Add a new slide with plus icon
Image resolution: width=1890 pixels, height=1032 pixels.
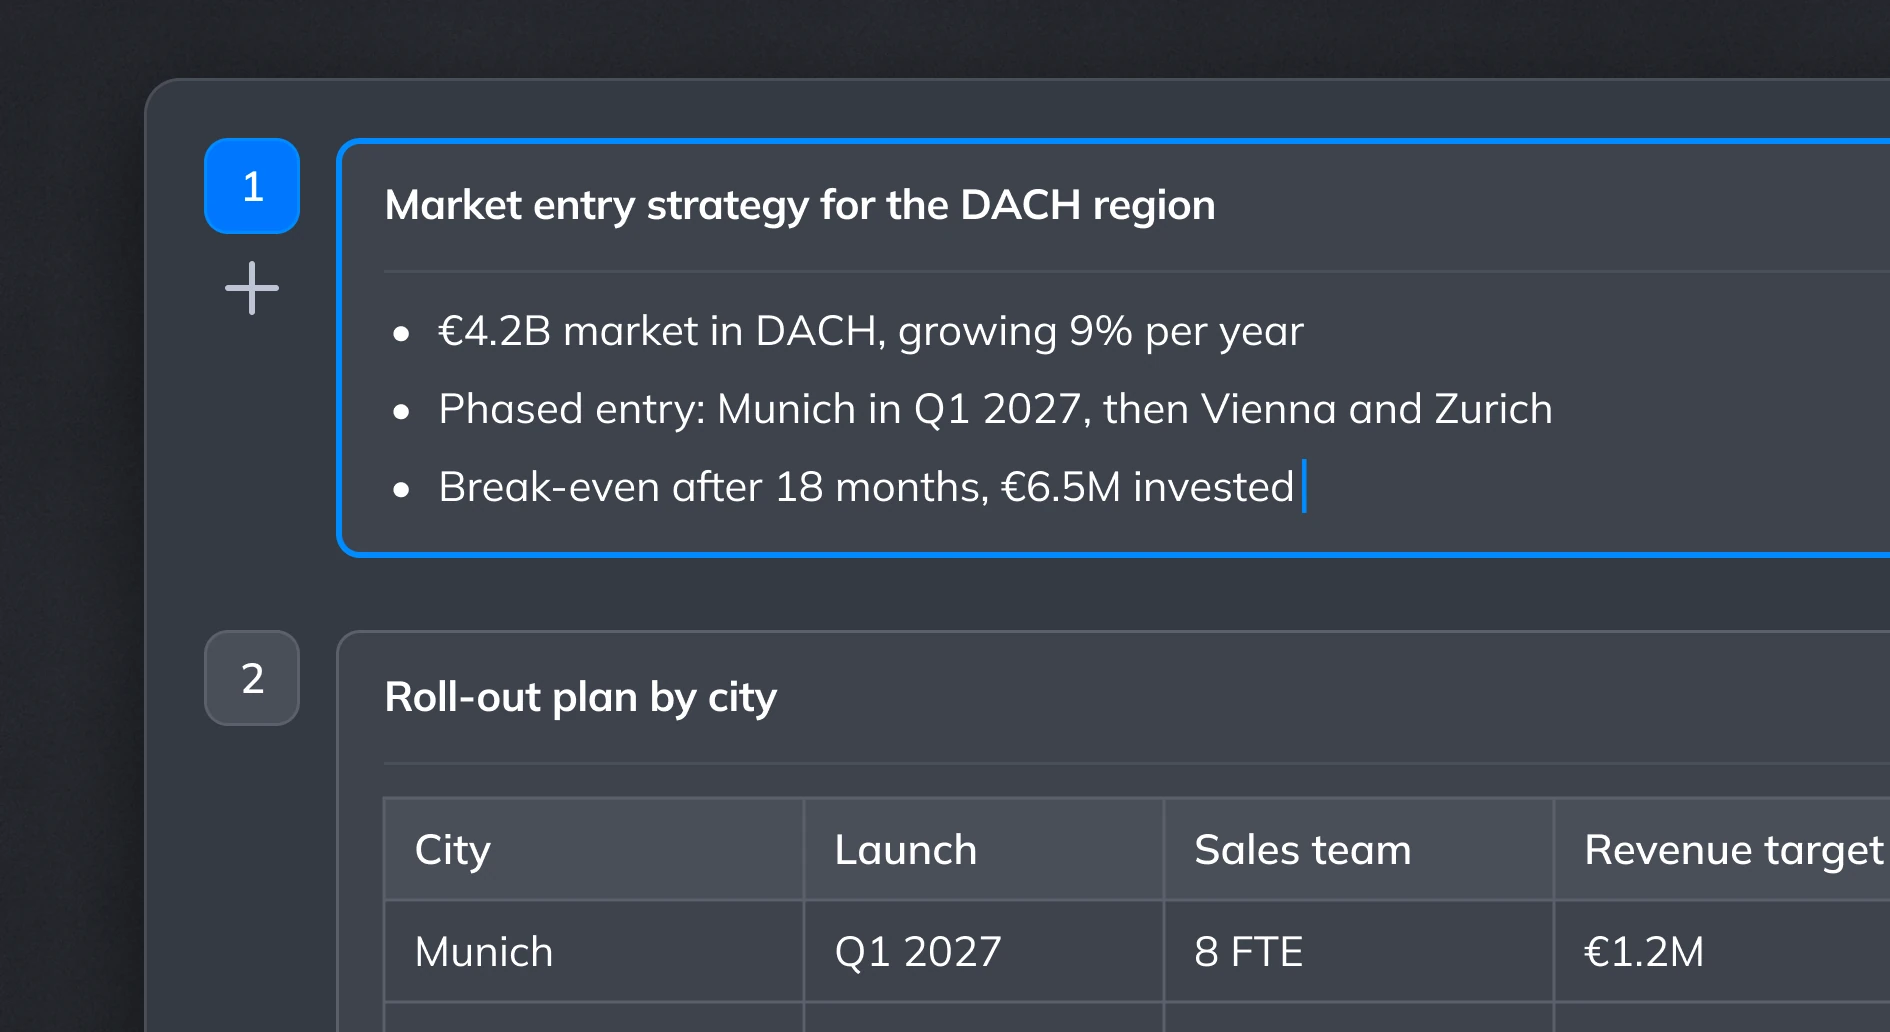pos(252,288)
